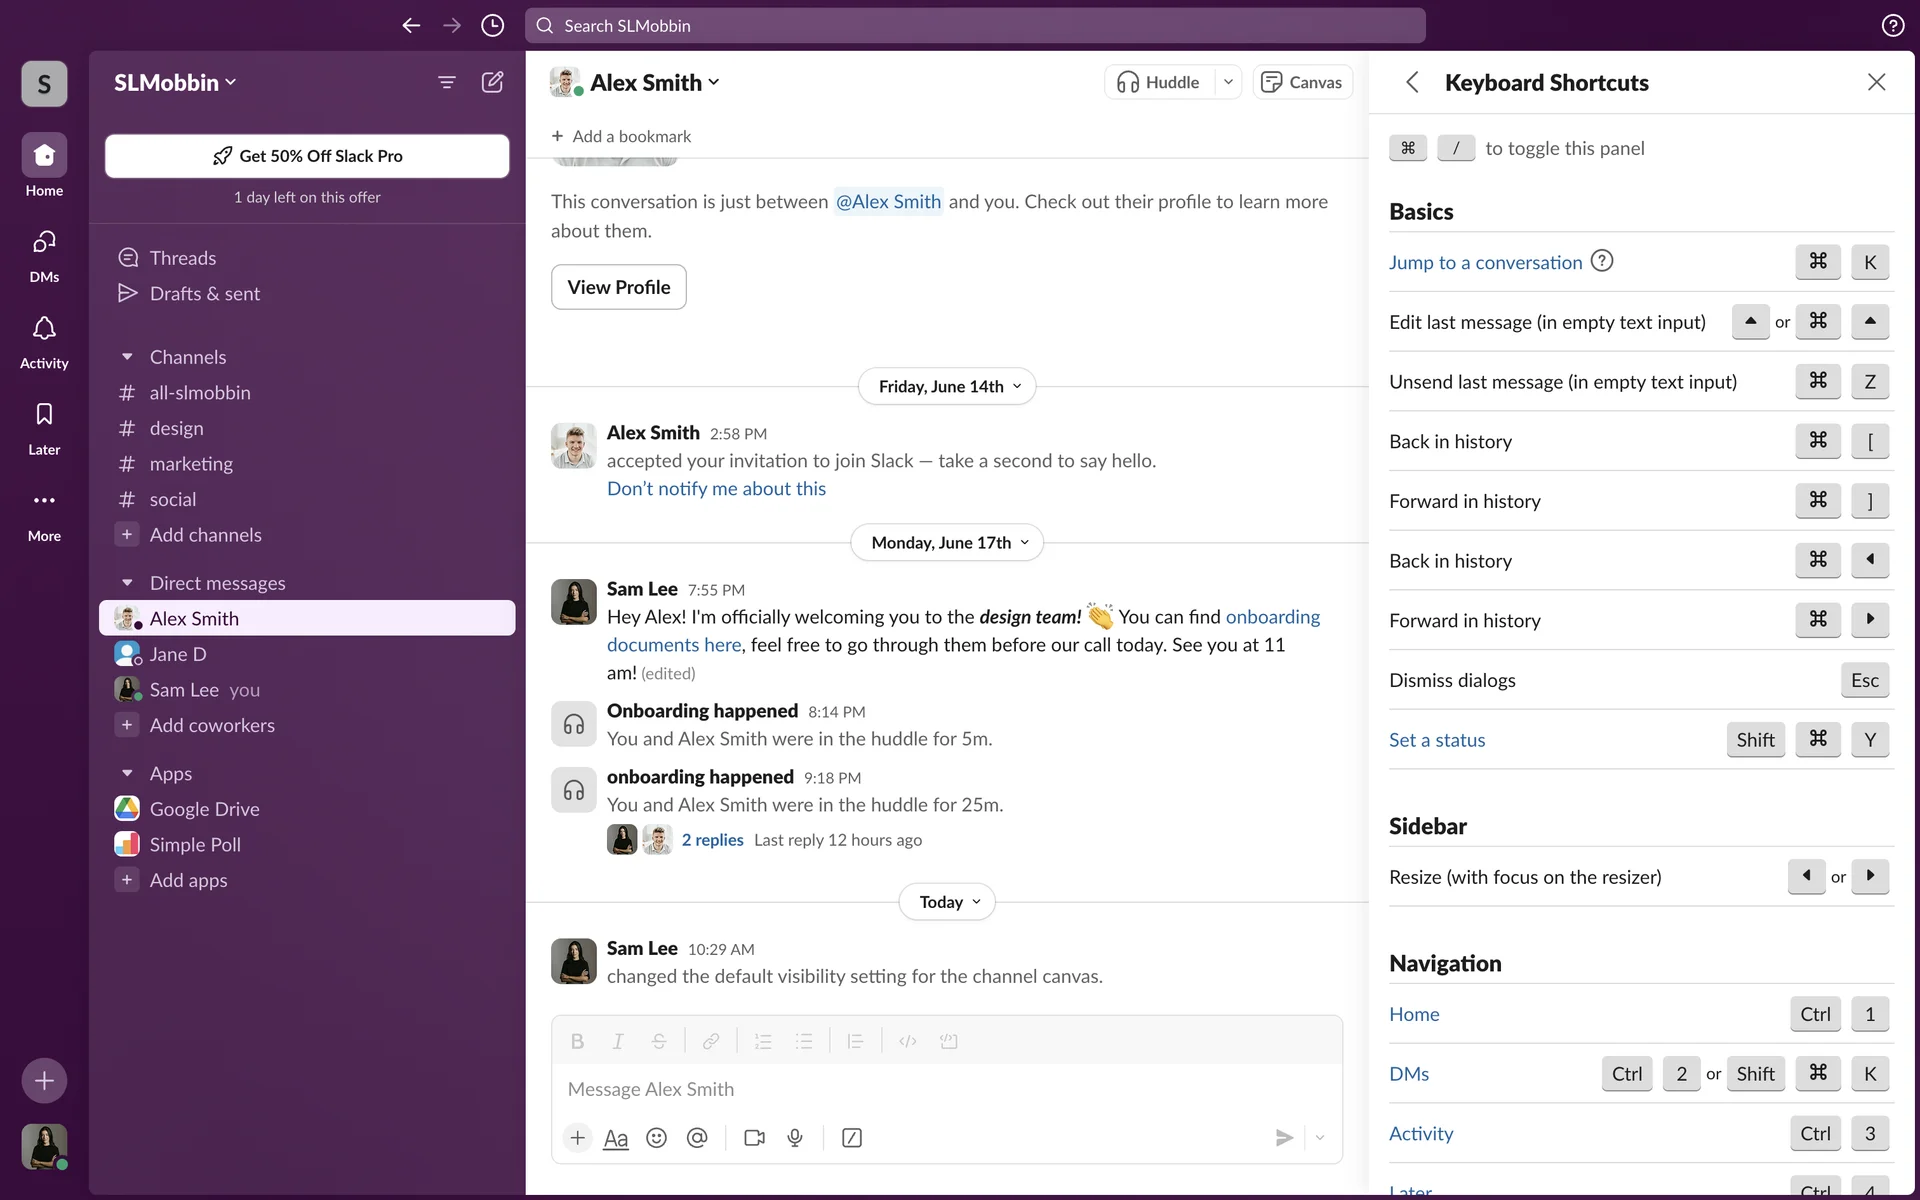Click the mention @ icon in composer
The height and width of the screenshot is (1200, 1920).
click(x=697, y=1138)
